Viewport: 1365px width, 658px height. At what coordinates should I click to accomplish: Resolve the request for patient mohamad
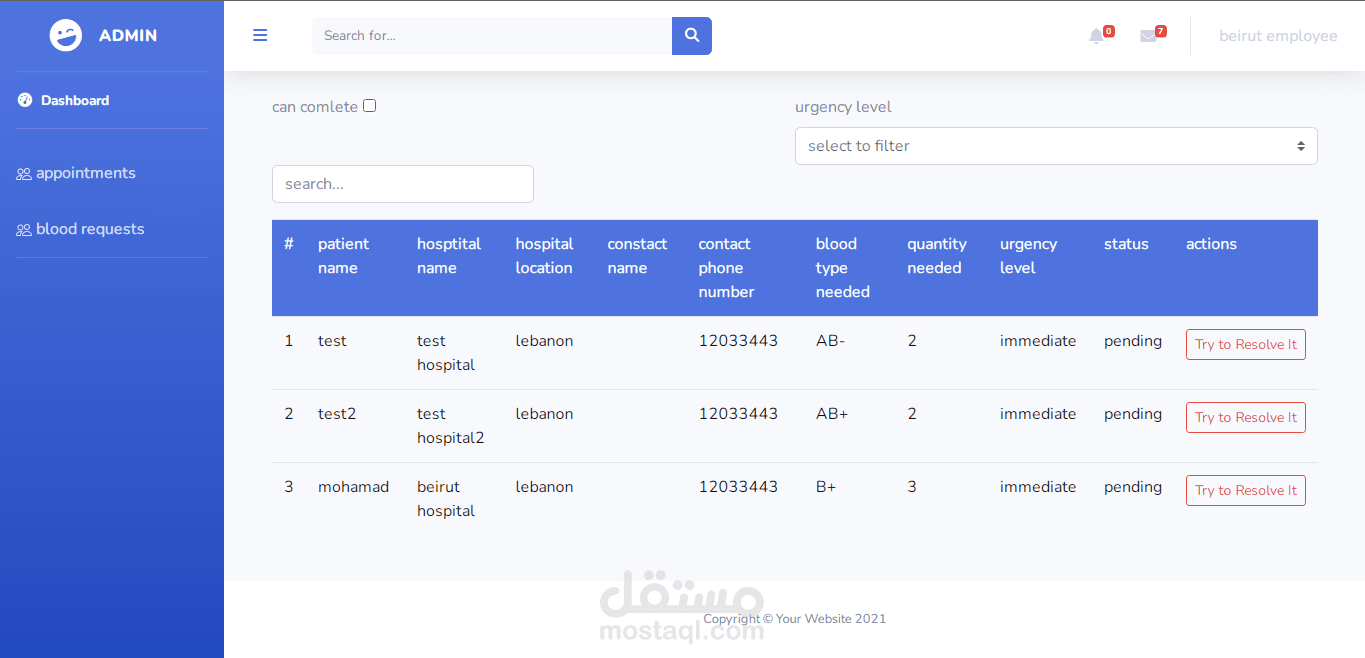tap(1245, 490)
